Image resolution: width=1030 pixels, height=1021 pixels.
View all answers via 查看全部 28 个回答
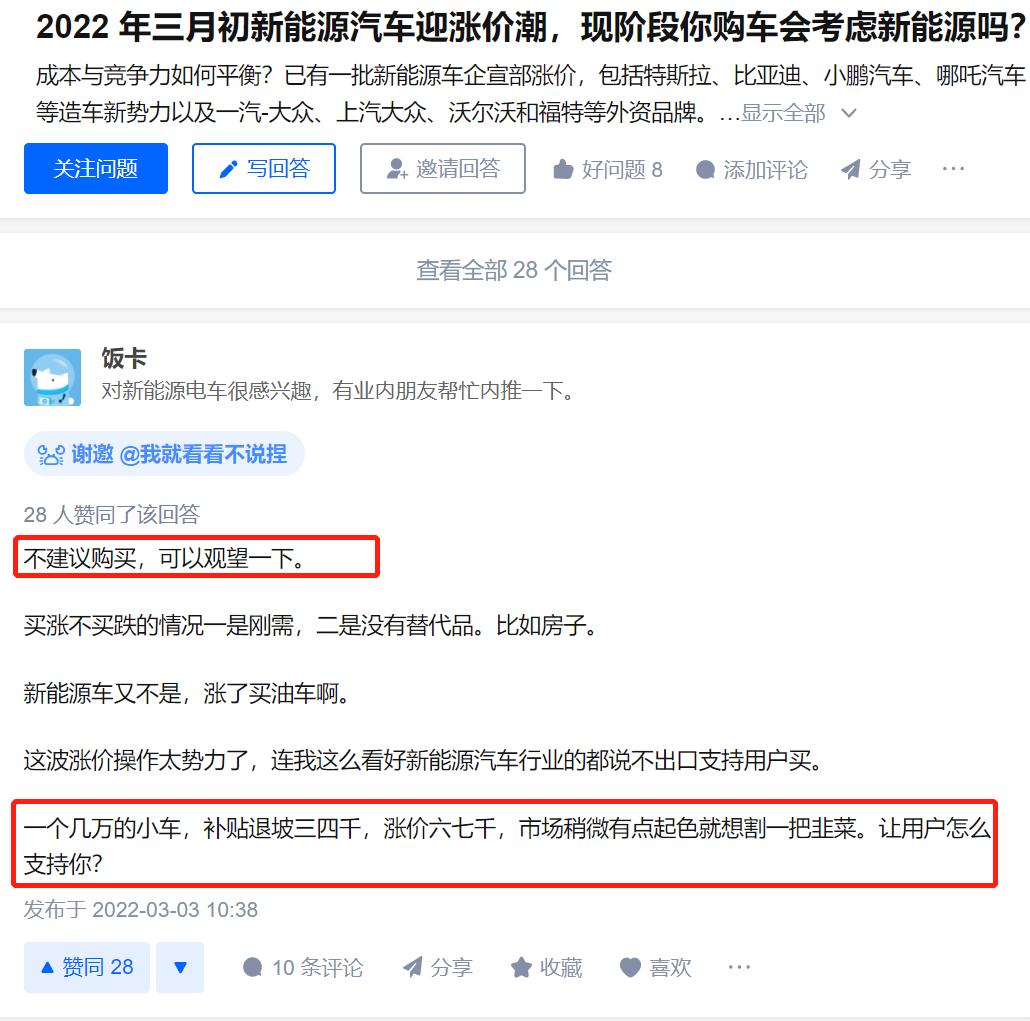514,270
